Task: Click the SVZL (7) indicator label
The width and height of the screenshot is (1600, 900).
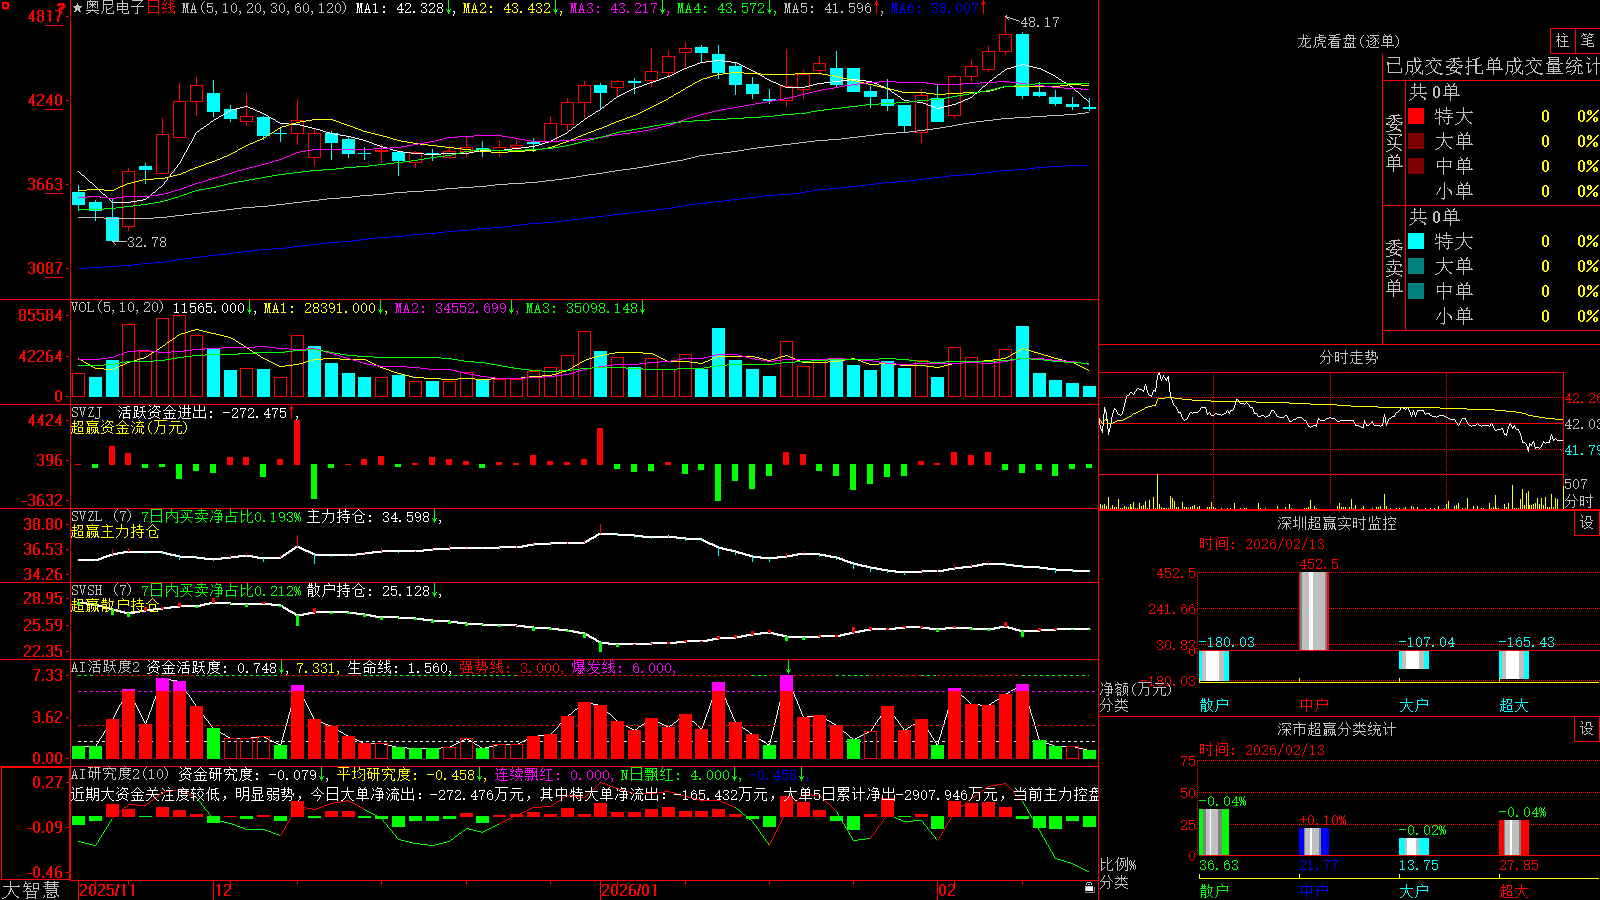Action: coord(102,517)
